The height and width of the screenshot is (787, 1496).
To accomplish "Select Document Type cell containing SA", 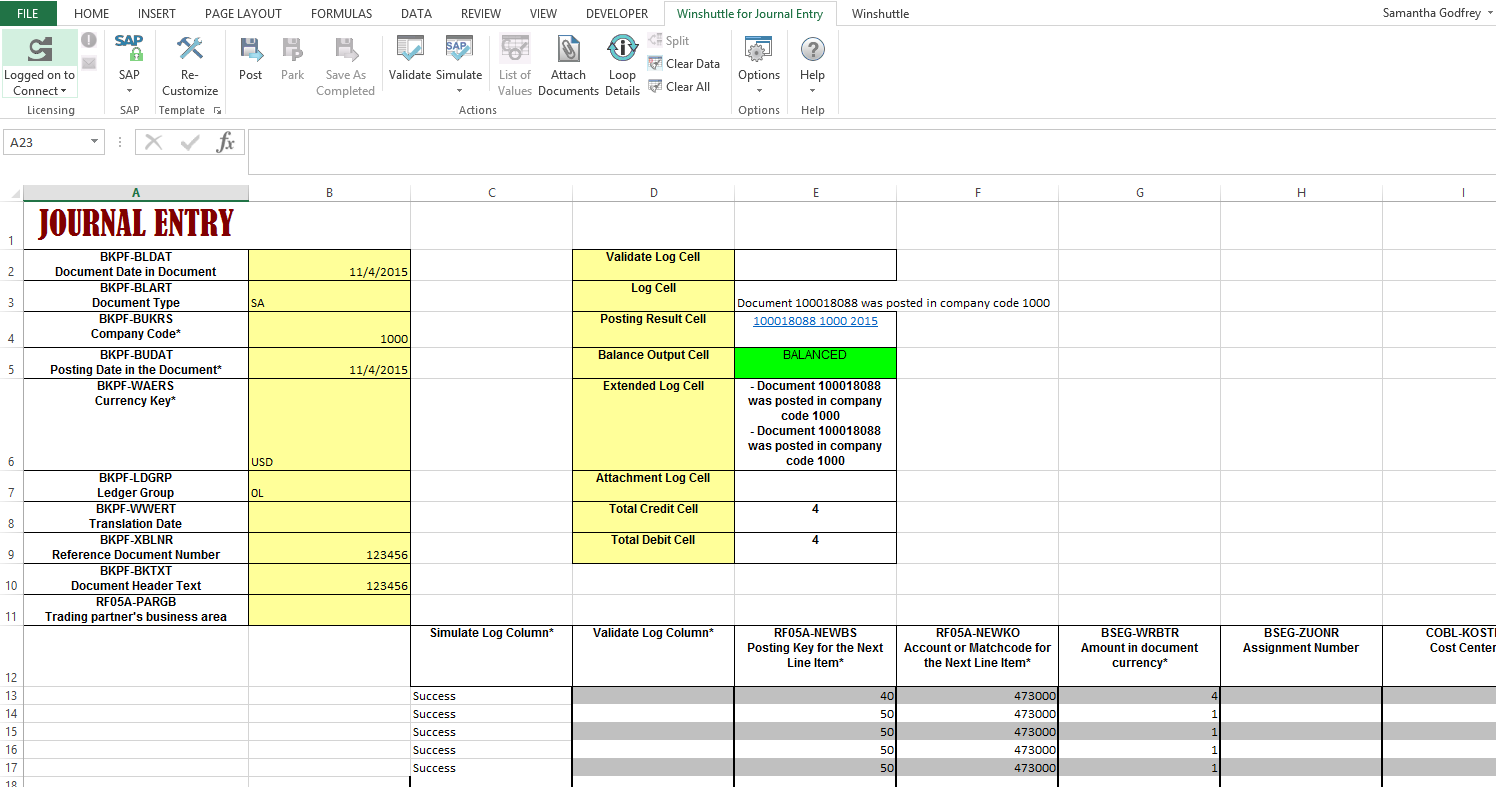I will 329,296.
